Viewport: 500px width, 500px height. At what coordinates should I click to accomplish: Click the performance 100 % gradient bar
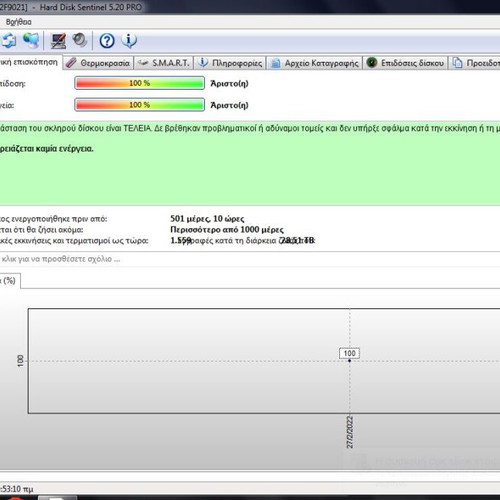139,83
